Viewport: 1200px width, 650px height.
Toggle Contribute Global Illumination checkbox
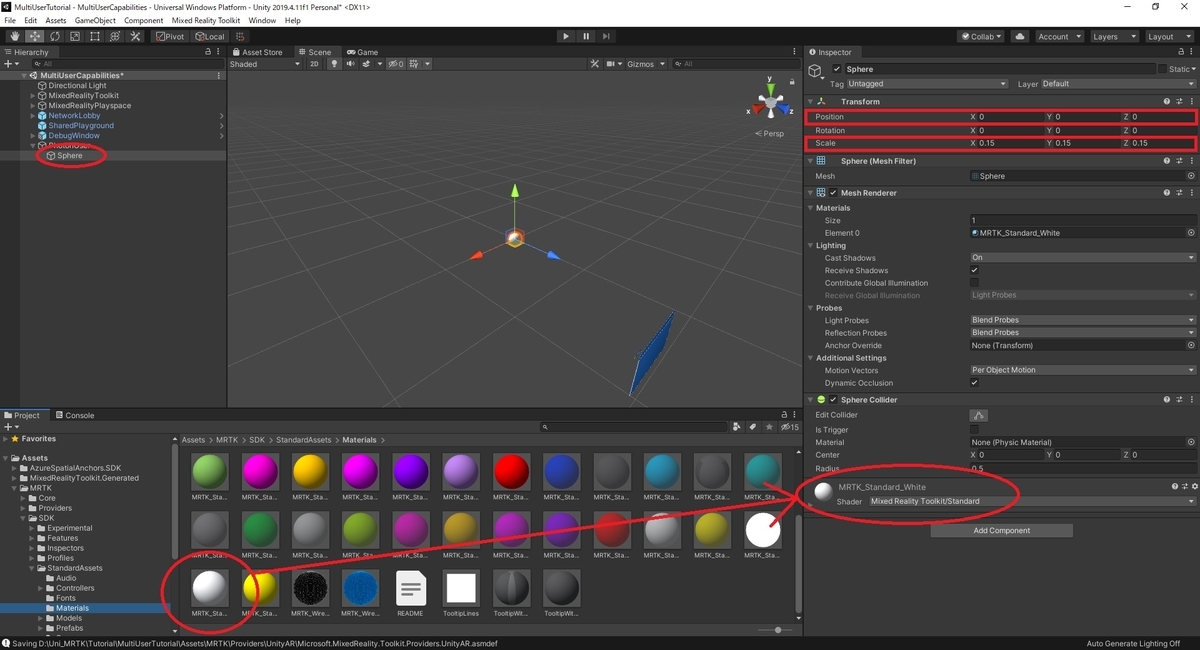pos(975,283)
